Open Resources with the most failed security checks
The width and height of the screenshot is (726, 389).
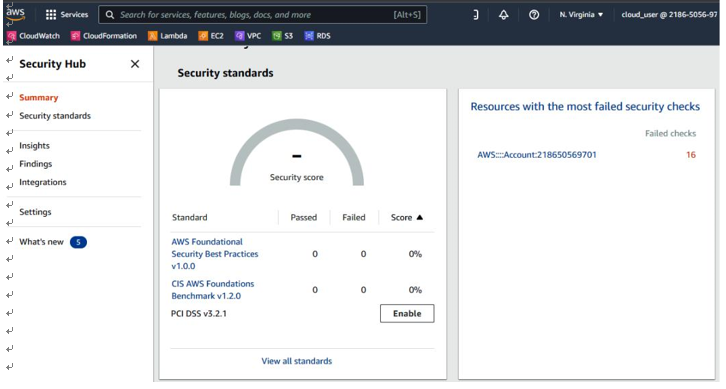pyautogui.click(x=585, y=107)
